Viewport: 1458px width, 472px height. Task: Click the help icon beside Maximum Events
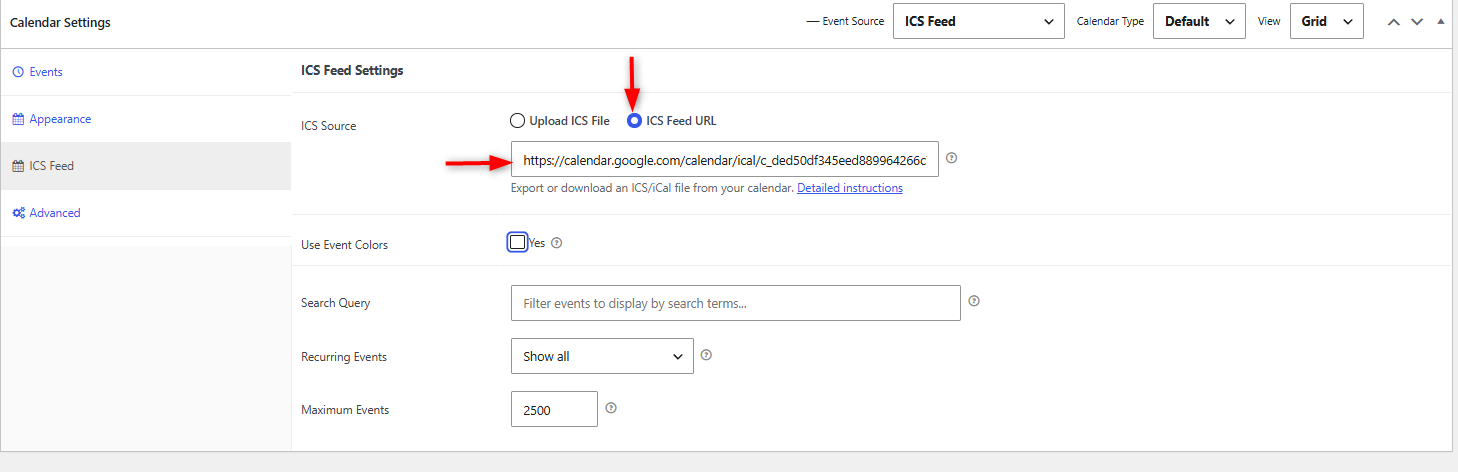[611, 408]
